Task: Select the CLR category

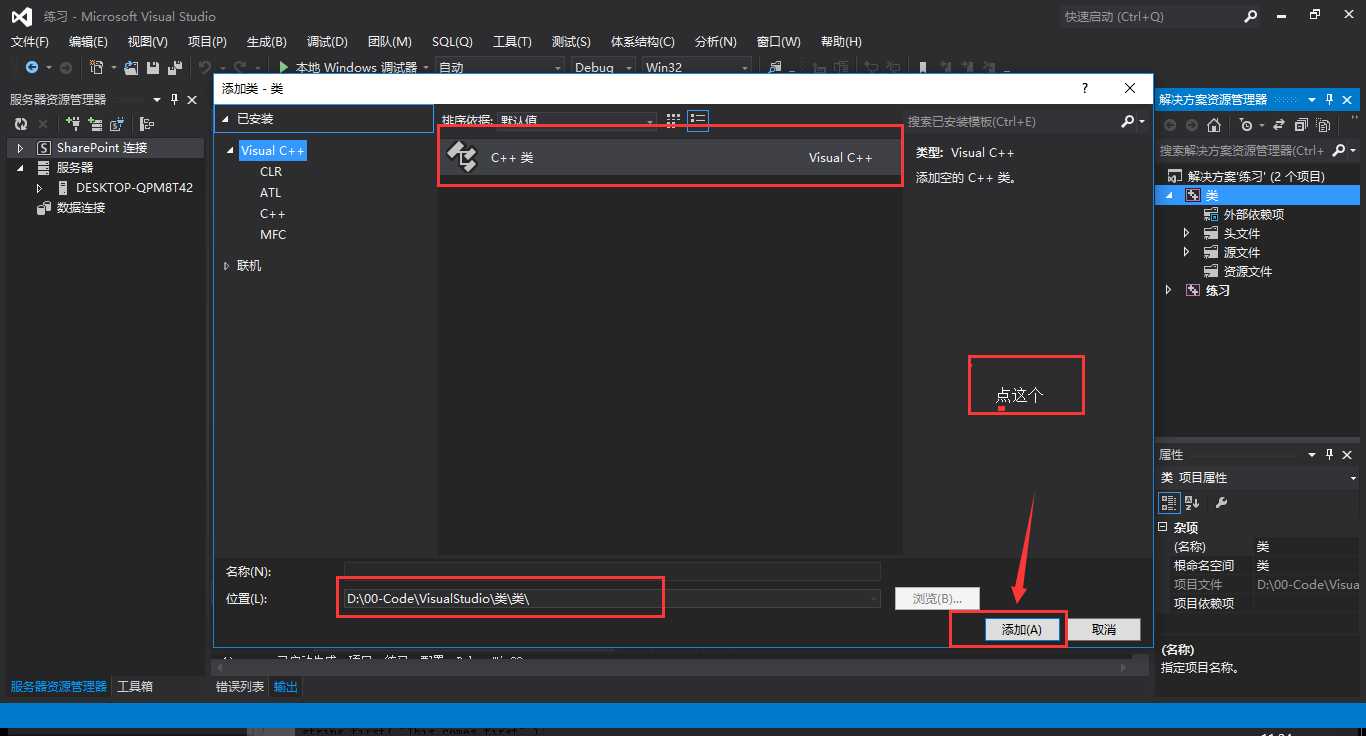Action: pyautogui.click(x=271, y=172)
